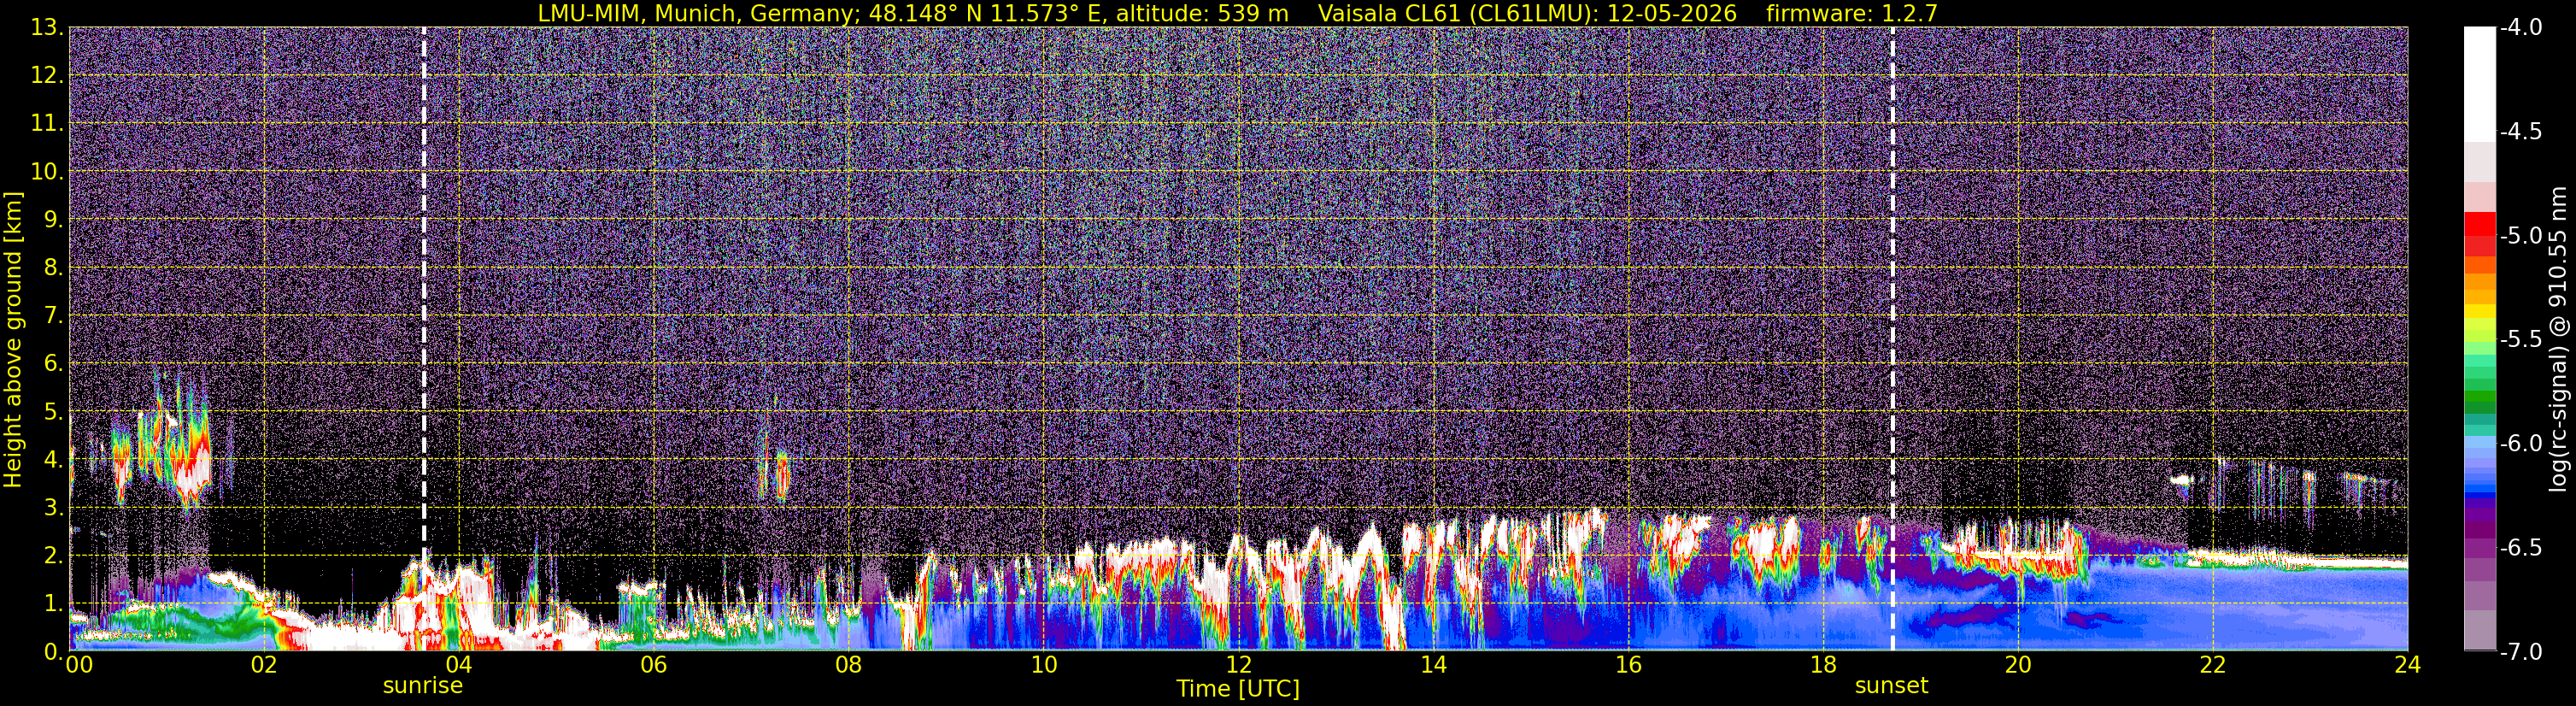This screenshot has width=2576, height=706.
Task: Click the 'Height above ground [km]' axis label
Action: (13, 339)
